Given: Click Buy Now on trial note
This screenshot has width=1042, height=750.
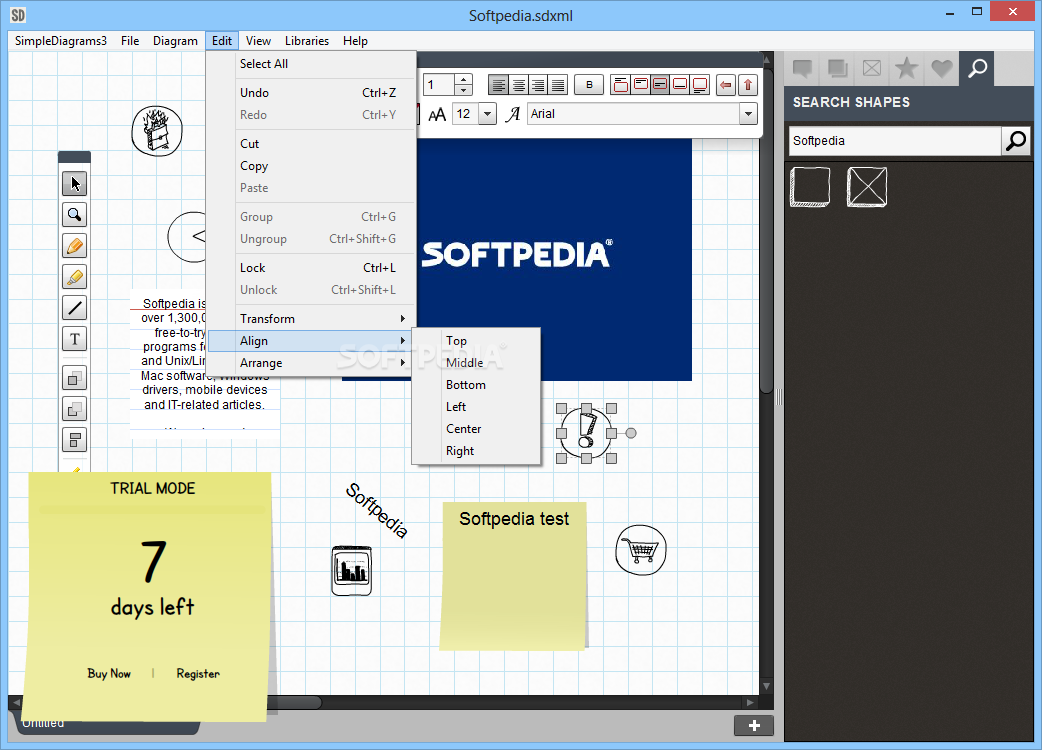Looking at the screenshot, I should point(109,674).
